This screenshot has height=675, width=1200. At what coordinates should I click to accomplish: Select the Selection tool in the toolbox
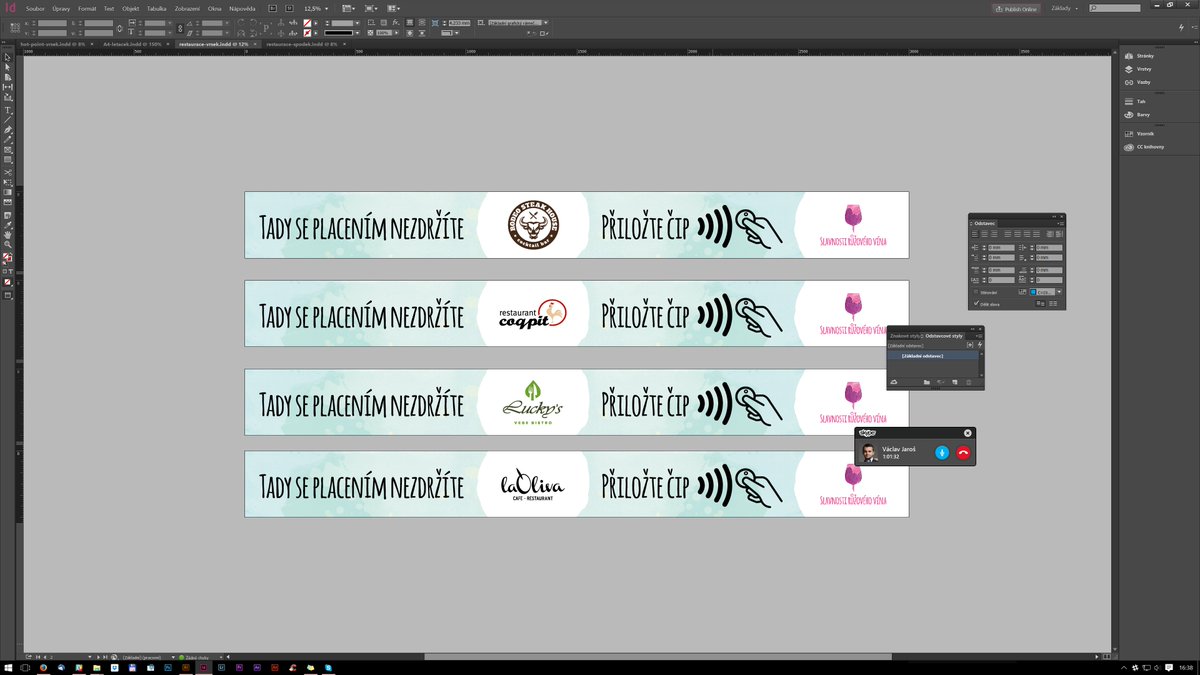pyautogui.click(x=7, y=57)
